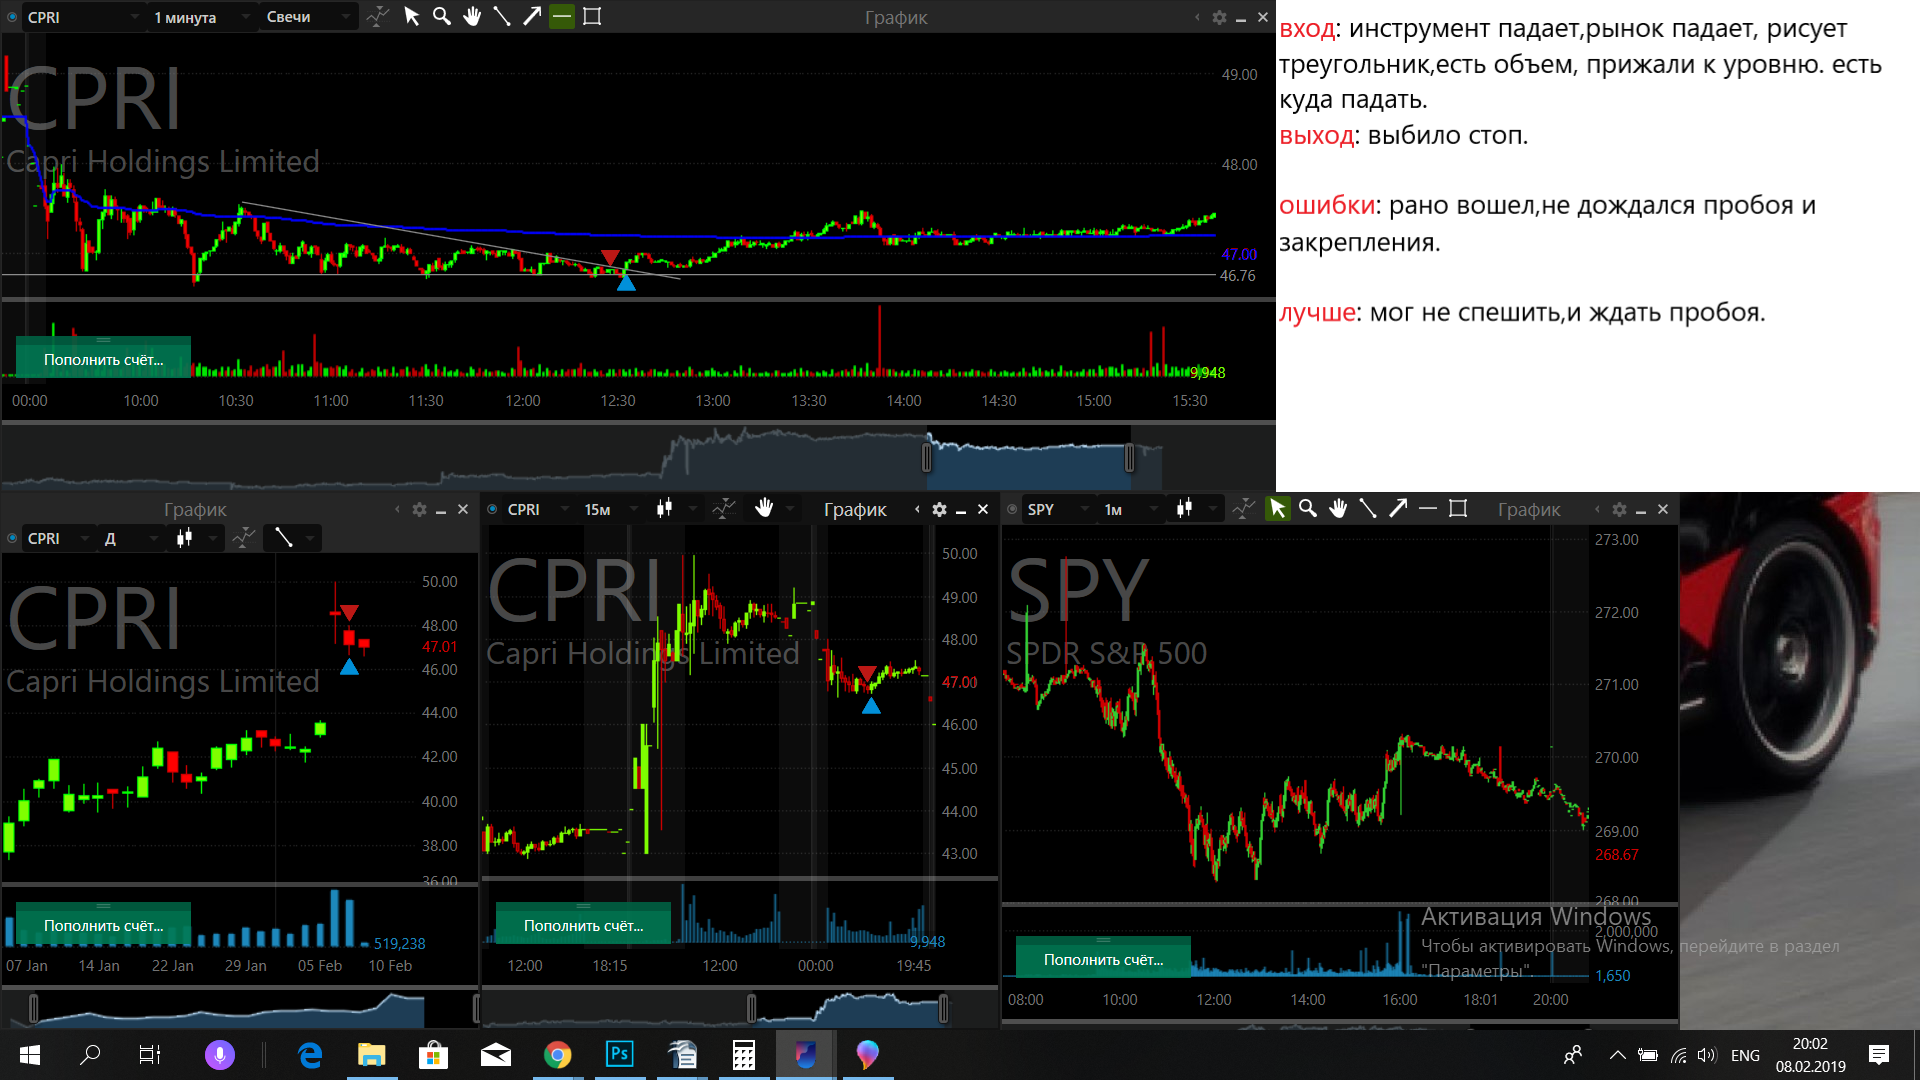Toggle active cursor tool in SPY chart

pos(1278,509)
